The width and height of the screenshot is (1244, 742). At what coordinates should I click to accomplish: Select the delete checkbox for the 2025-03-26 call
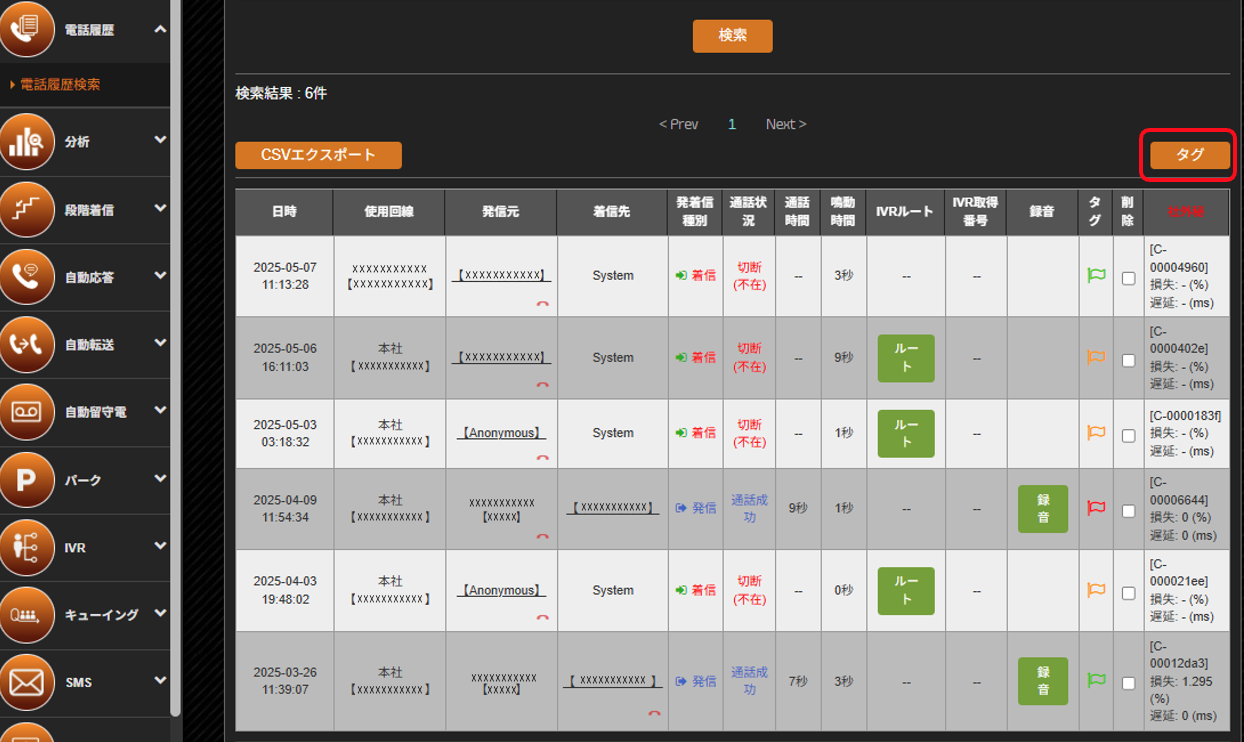[x=1128, y=684]
